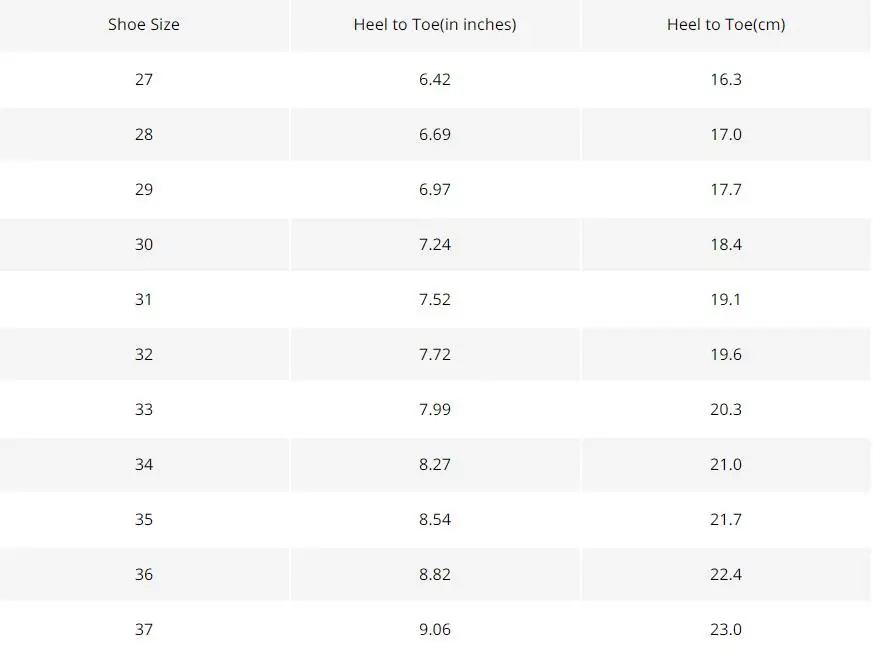Click the Heel to Toe(cm) header
Viewport: 873px width, 657px height.
[726, 24]
